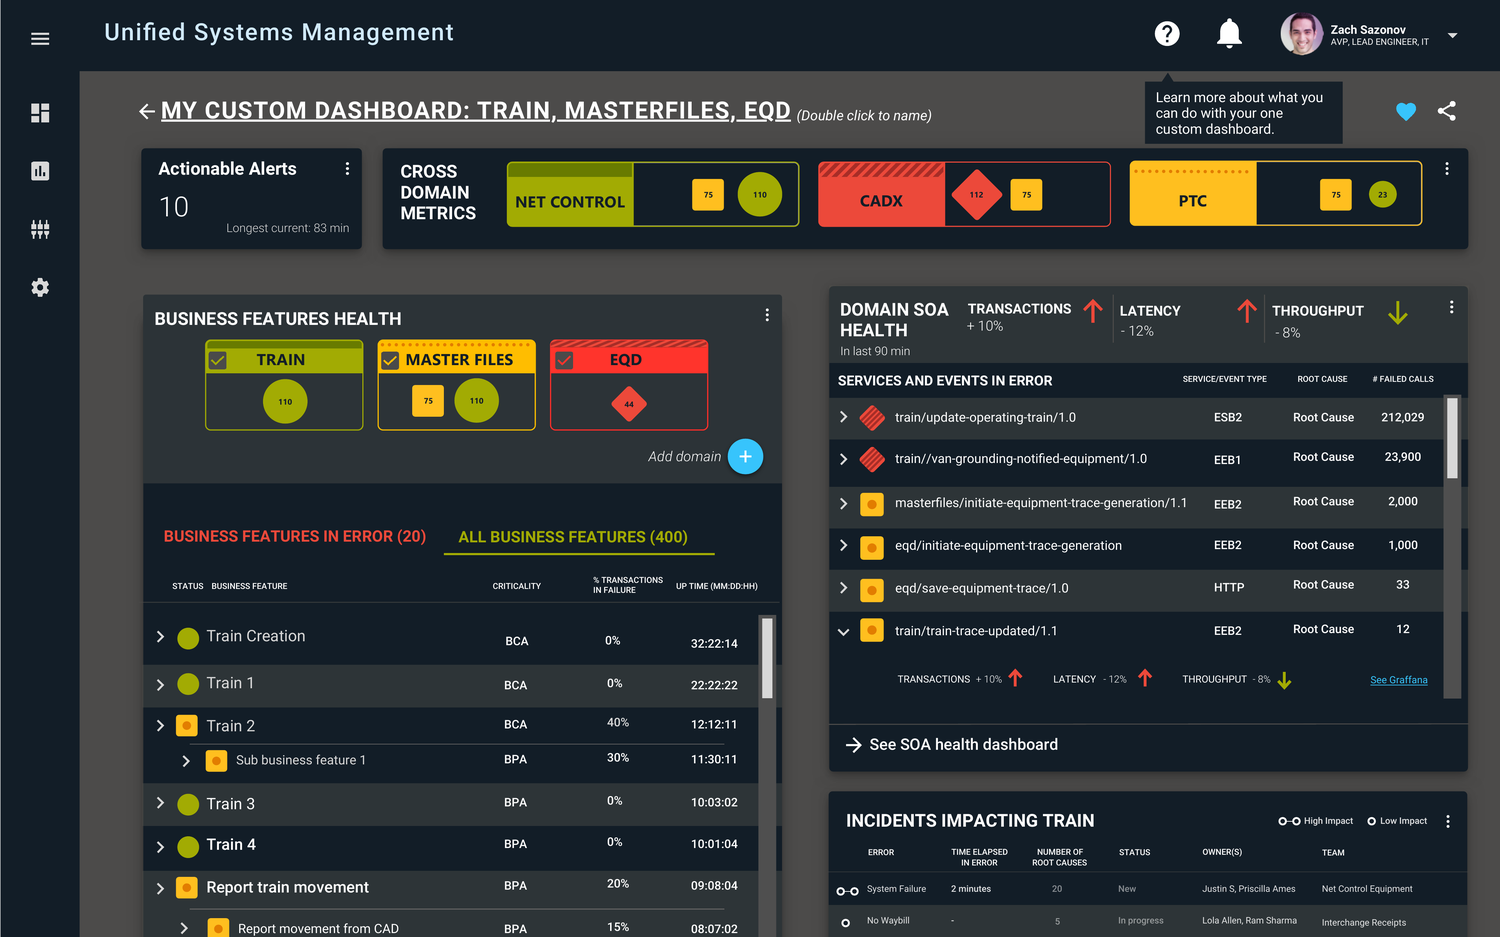This screenshot has width=1500, height=937.
Task: Click the Business Features table scrollbar thumb
Action: 767,657
